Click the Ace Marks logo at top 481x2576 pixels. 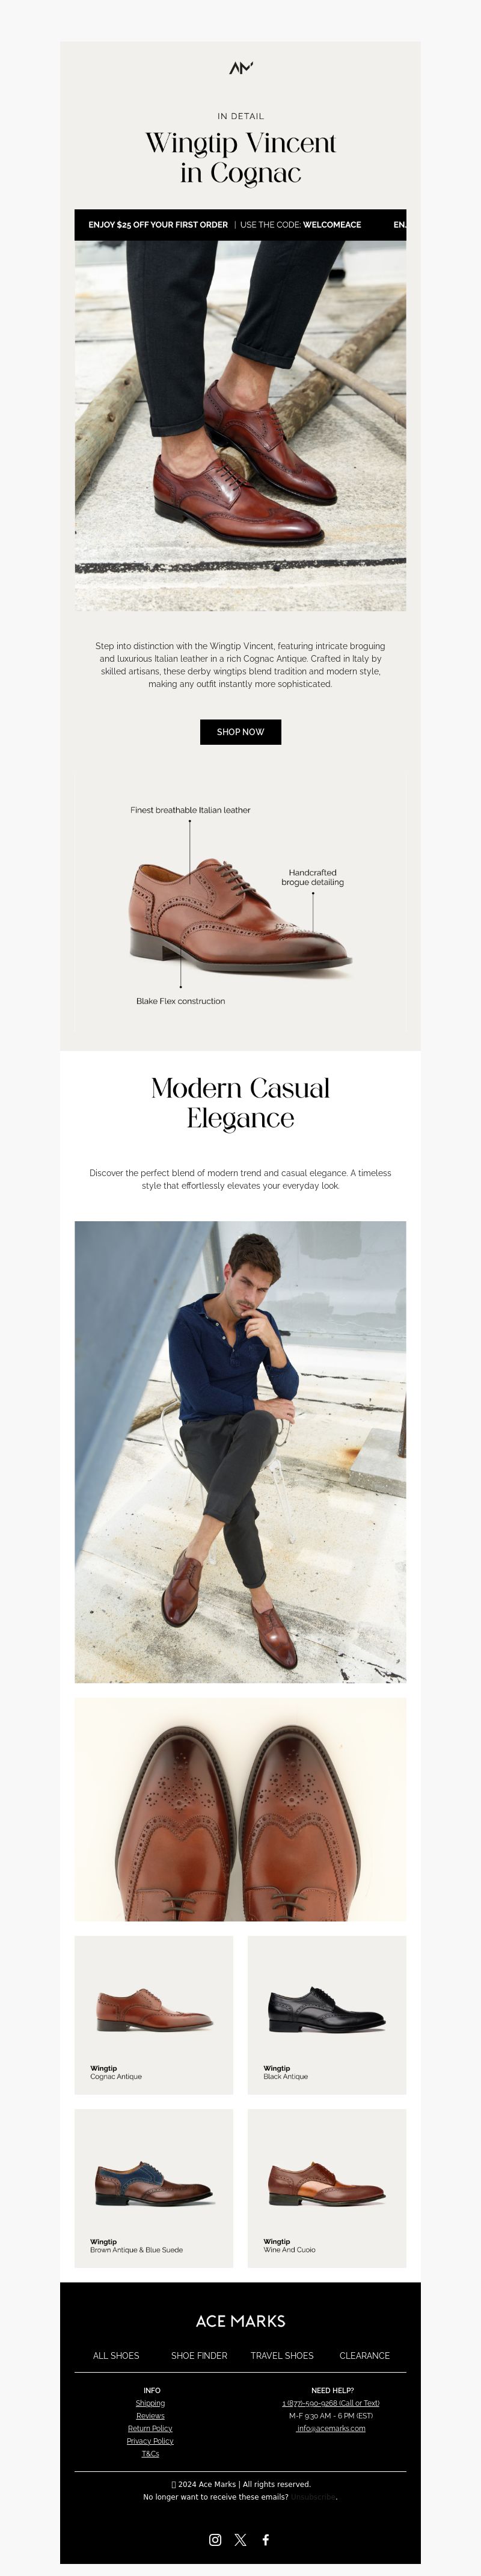click(241, 68)
